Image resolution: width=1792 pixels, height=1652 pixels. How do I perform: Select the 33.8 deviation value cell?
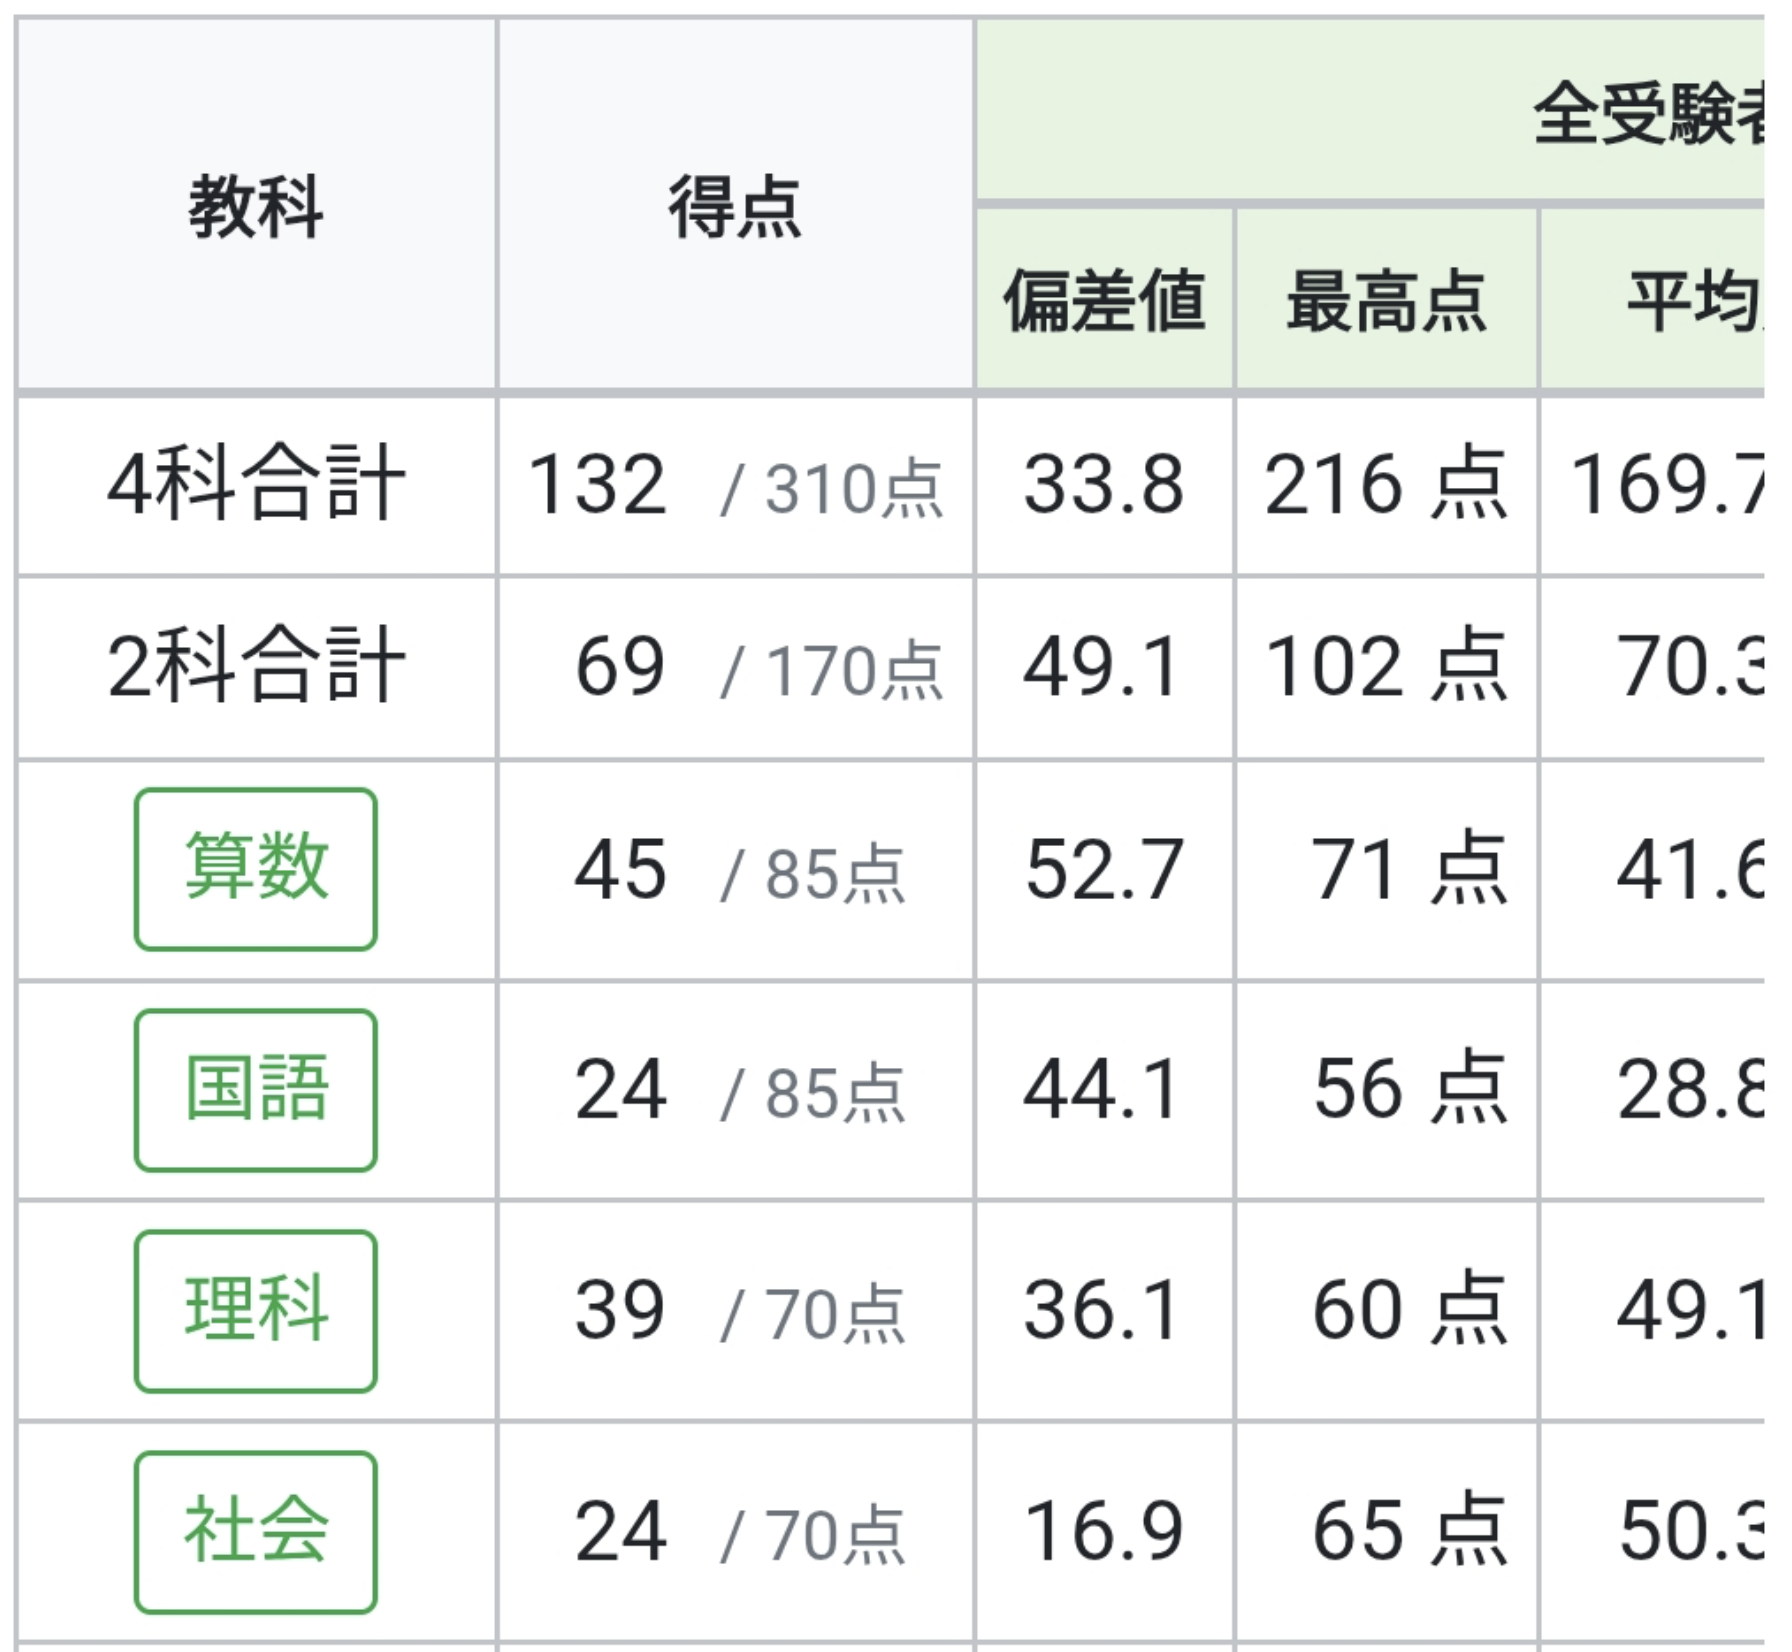[x=1104, y=486]
